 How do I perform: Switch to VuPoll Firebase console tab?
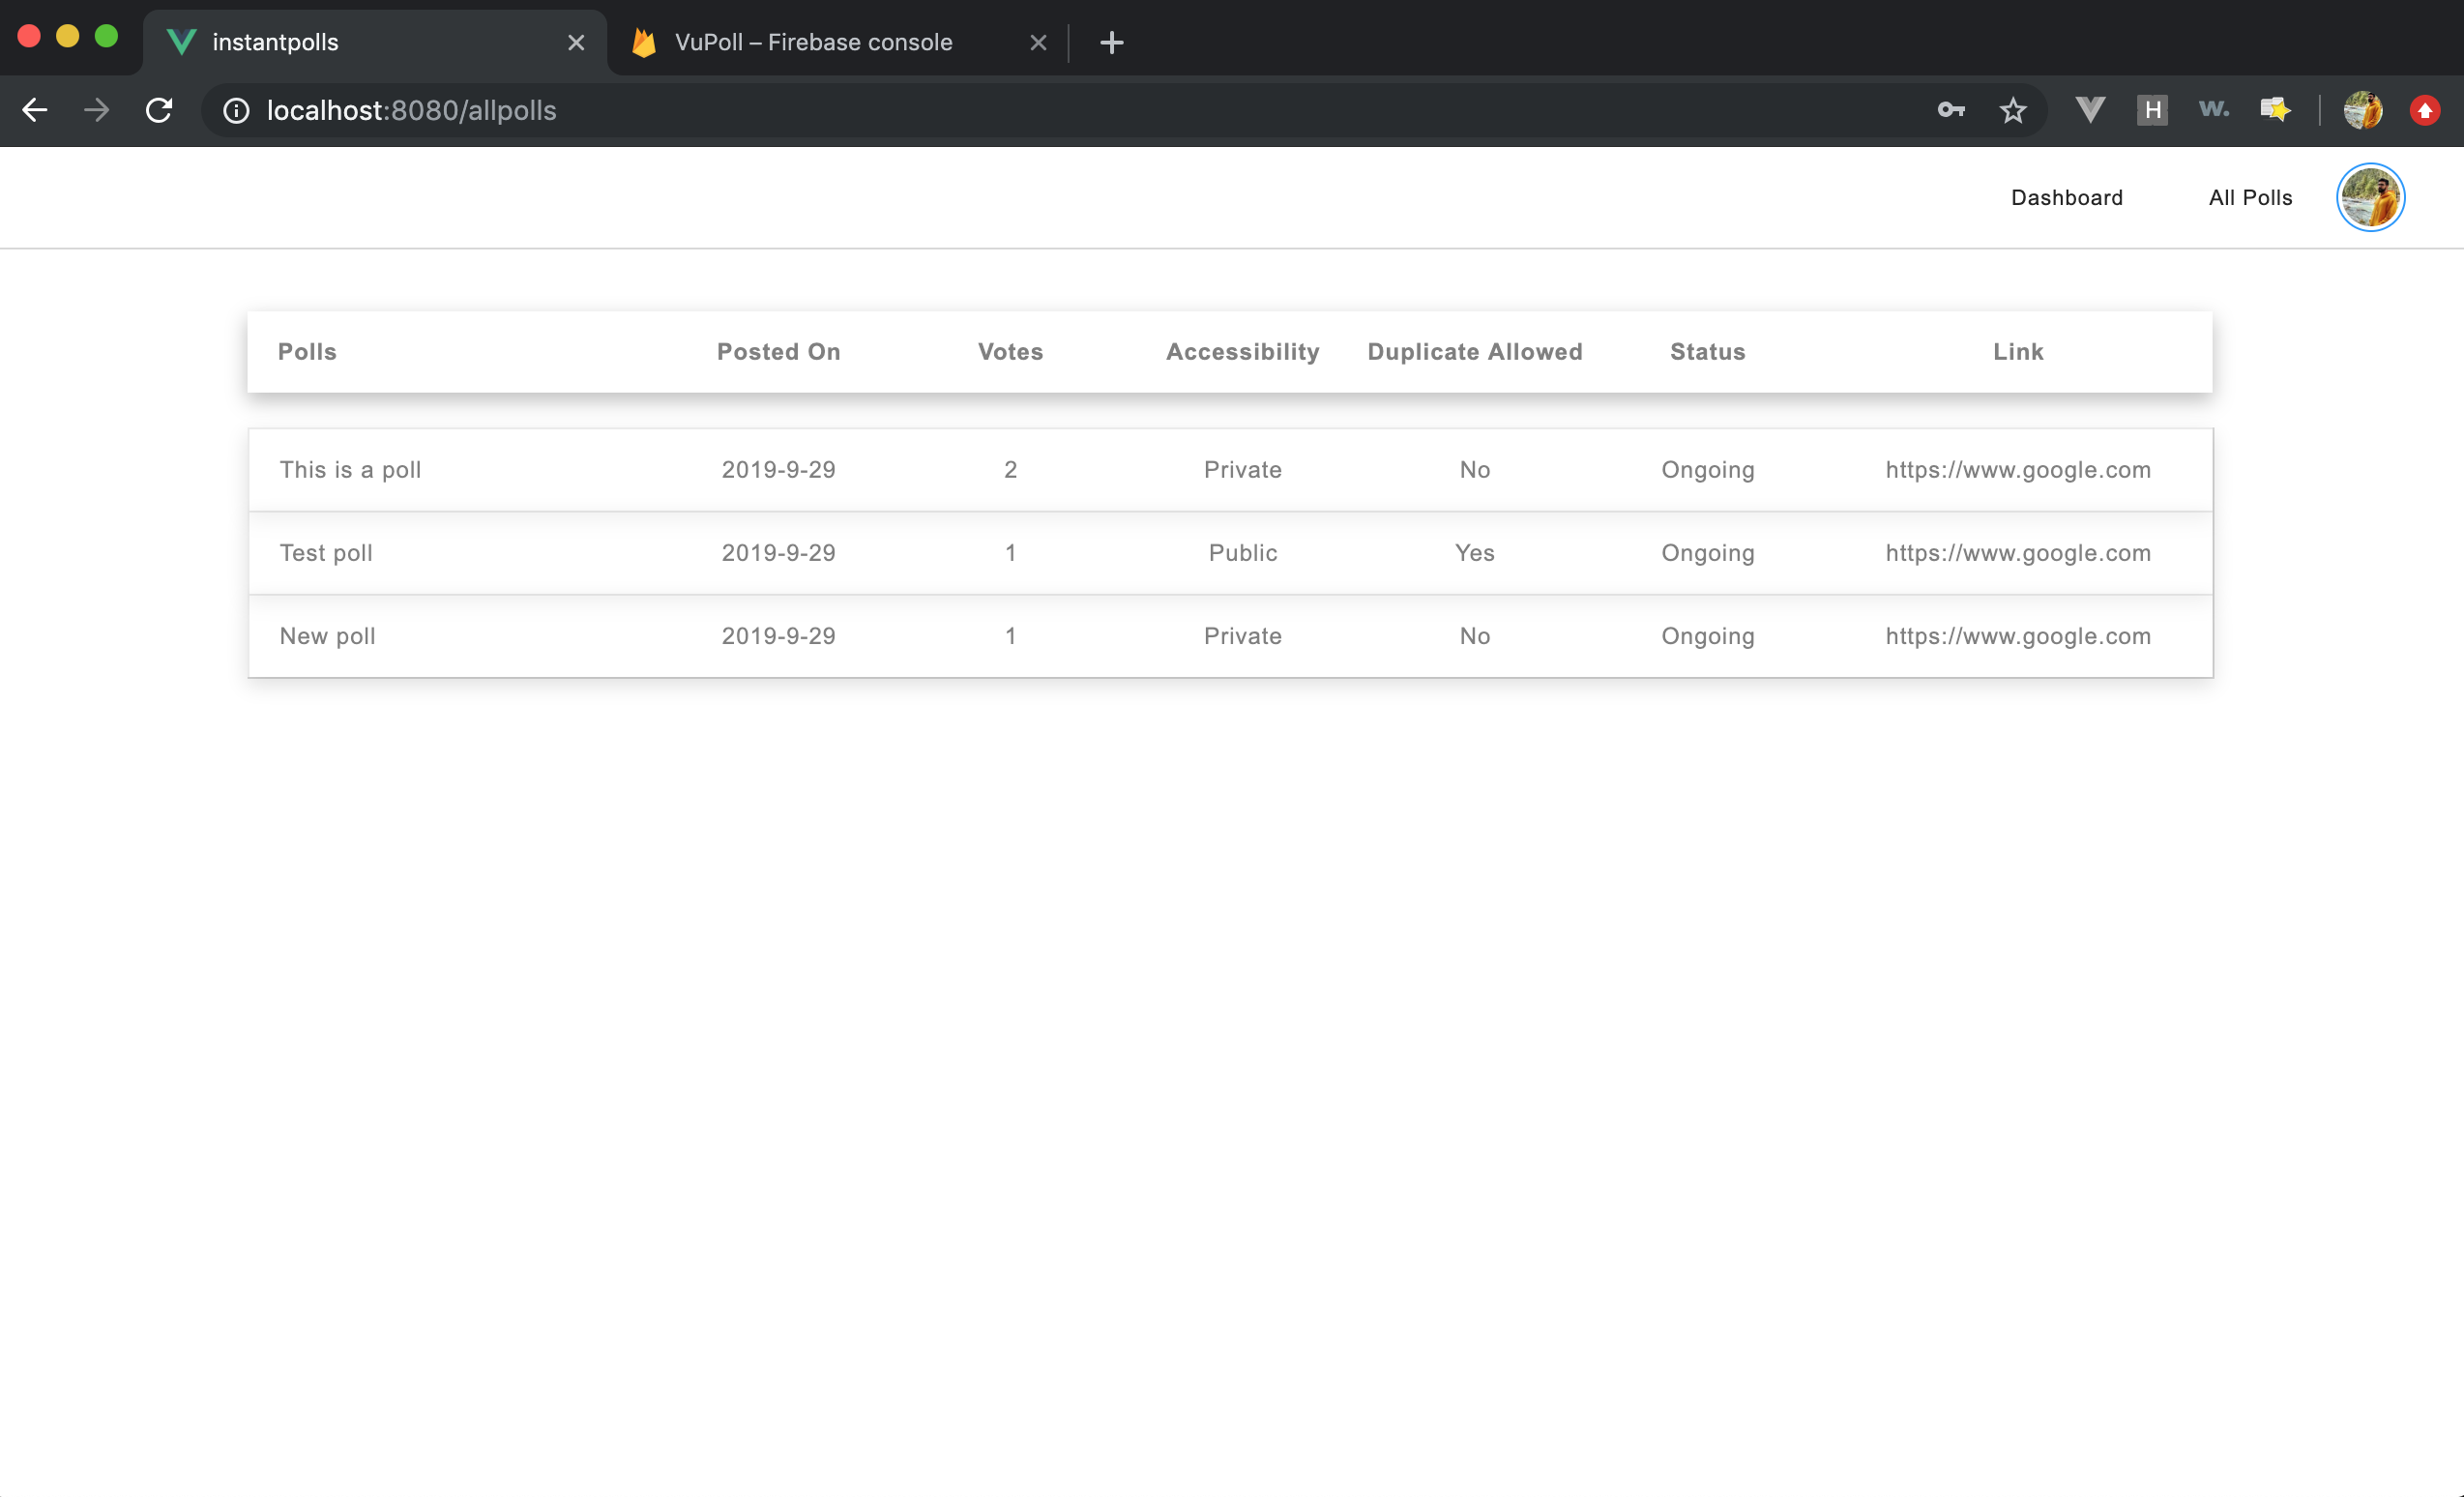pyautogui.click(x=812, y=42)
